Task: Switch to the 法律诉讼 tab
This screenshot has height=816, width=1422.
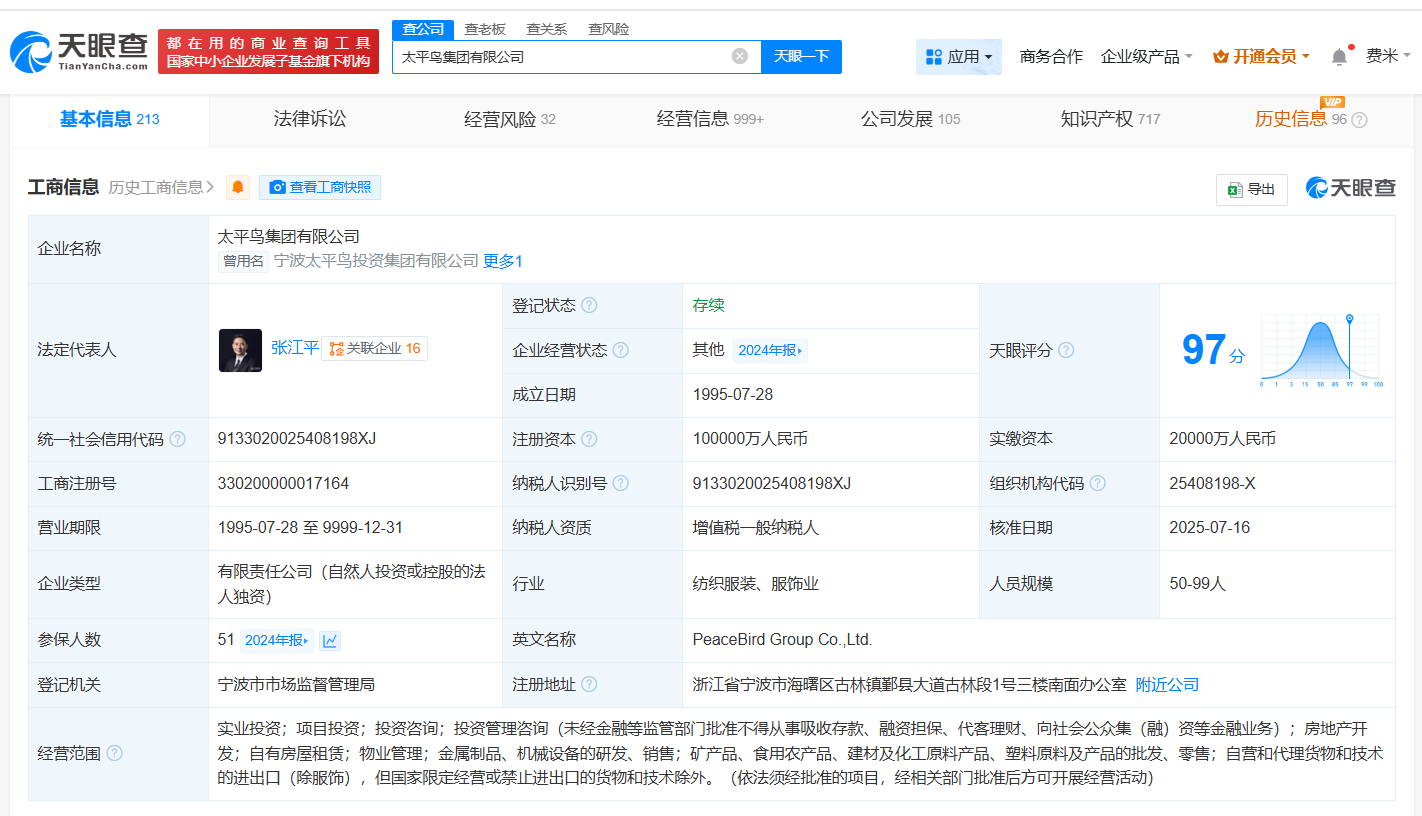Action: (x=310, y=119)
